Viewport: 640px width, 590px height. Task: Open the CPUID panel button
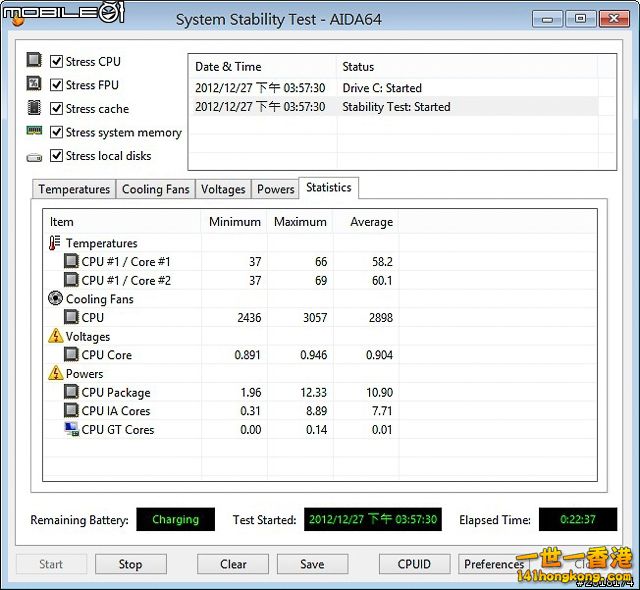tap(414, 564)
